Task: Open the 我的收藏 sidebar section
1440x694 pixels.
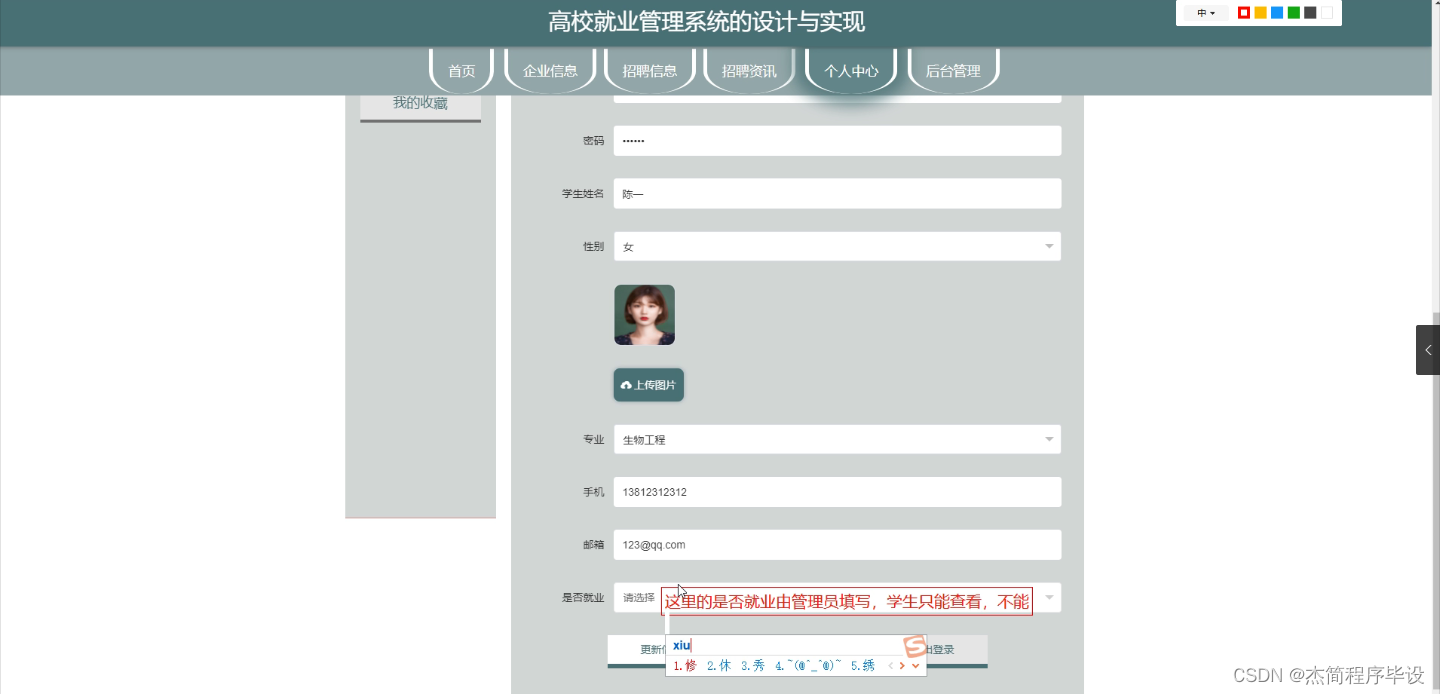Action: [419, 100]
